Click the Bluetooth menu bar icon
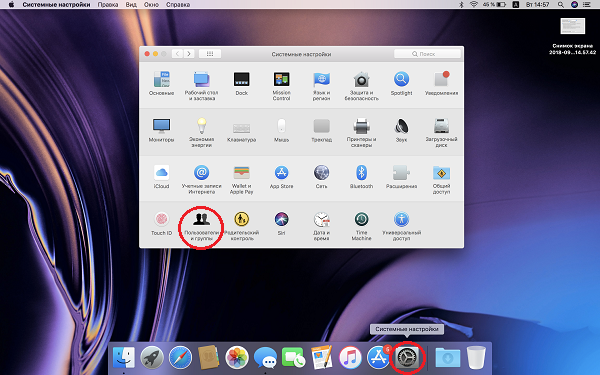The image size is (600, 375). pos(461,5)
